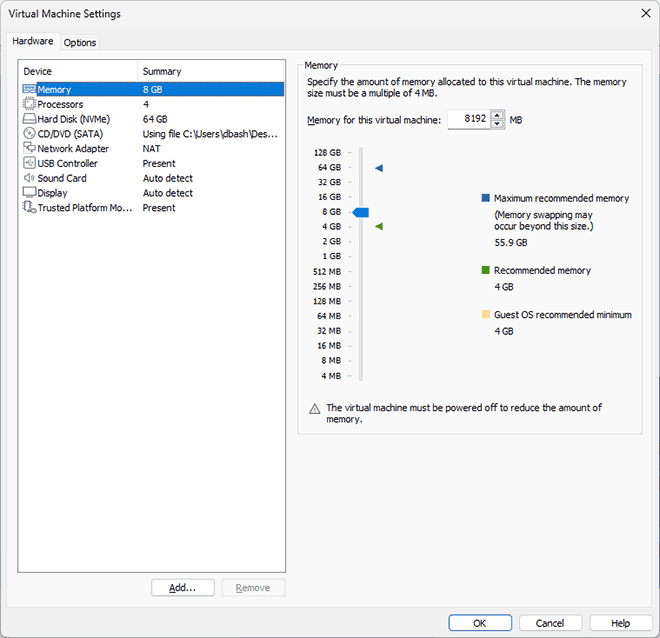Image resolution: width=660 pixels, height=638 pixels.
Task: Click the OK button
Action: tap(480, 623)
